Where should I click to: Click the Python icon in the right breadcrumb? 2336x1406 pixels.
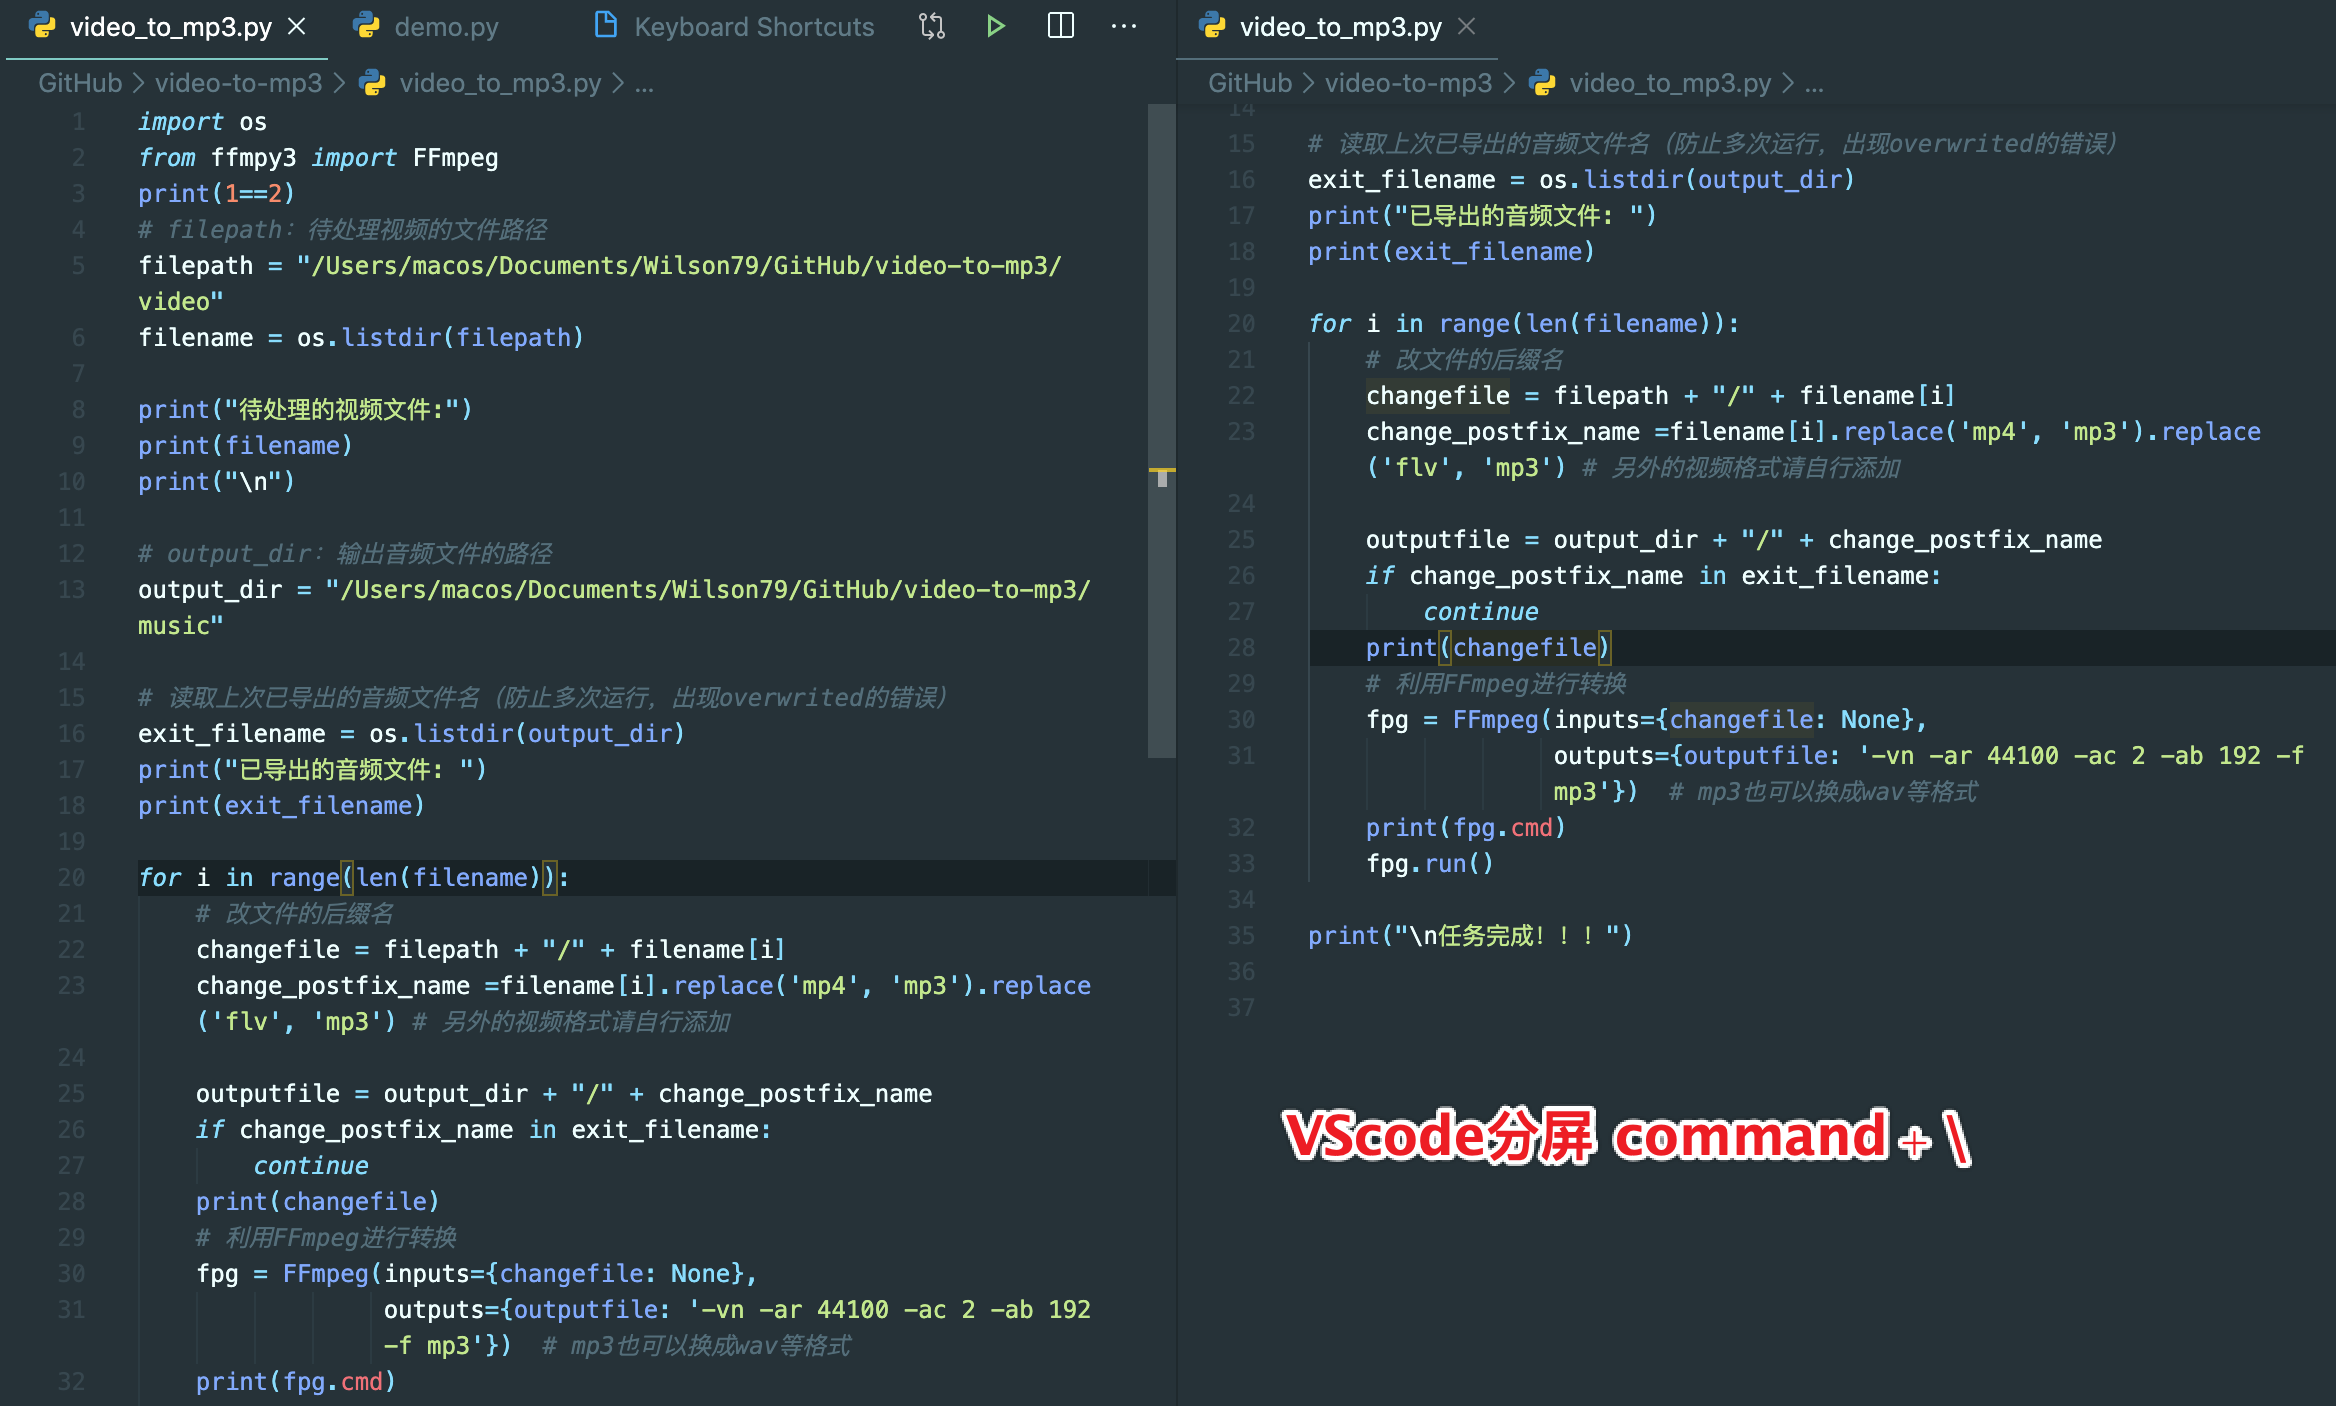pos(1542,84)
